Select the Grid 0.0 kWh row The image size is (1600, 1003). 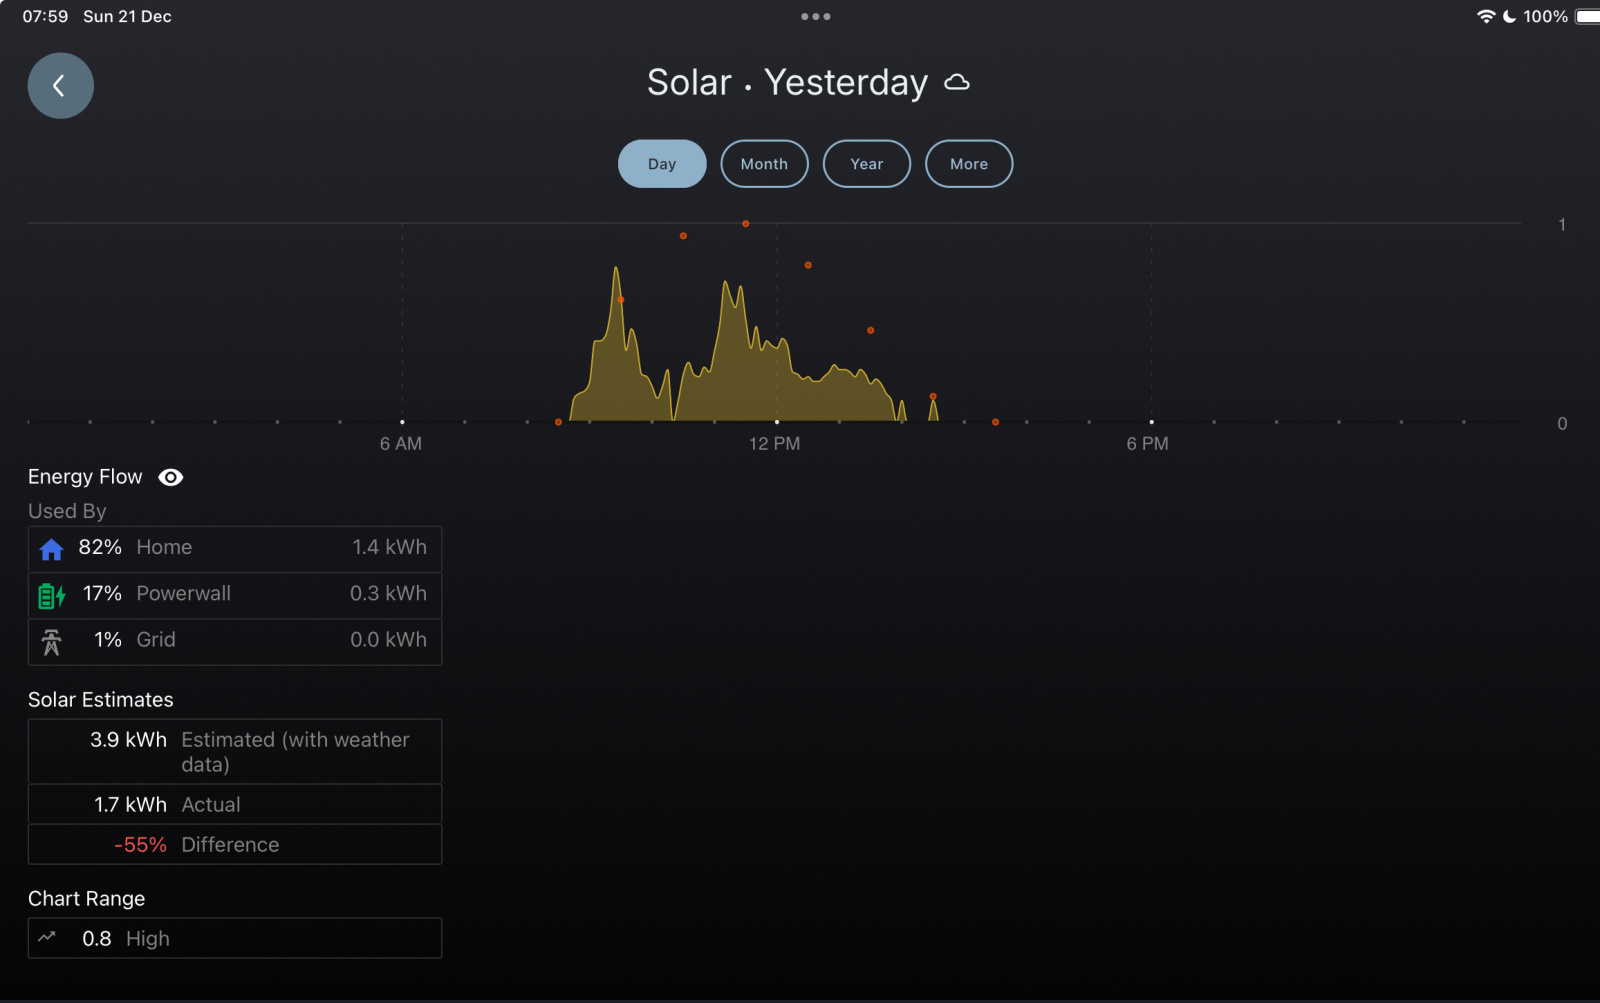(x=235, y=641)
